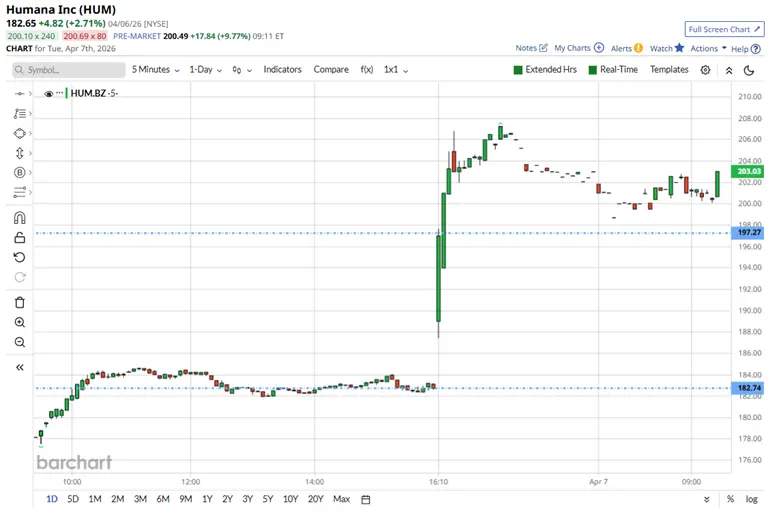Choose the shapes polygon tool

pyautogui.click(x=19, y=134)
